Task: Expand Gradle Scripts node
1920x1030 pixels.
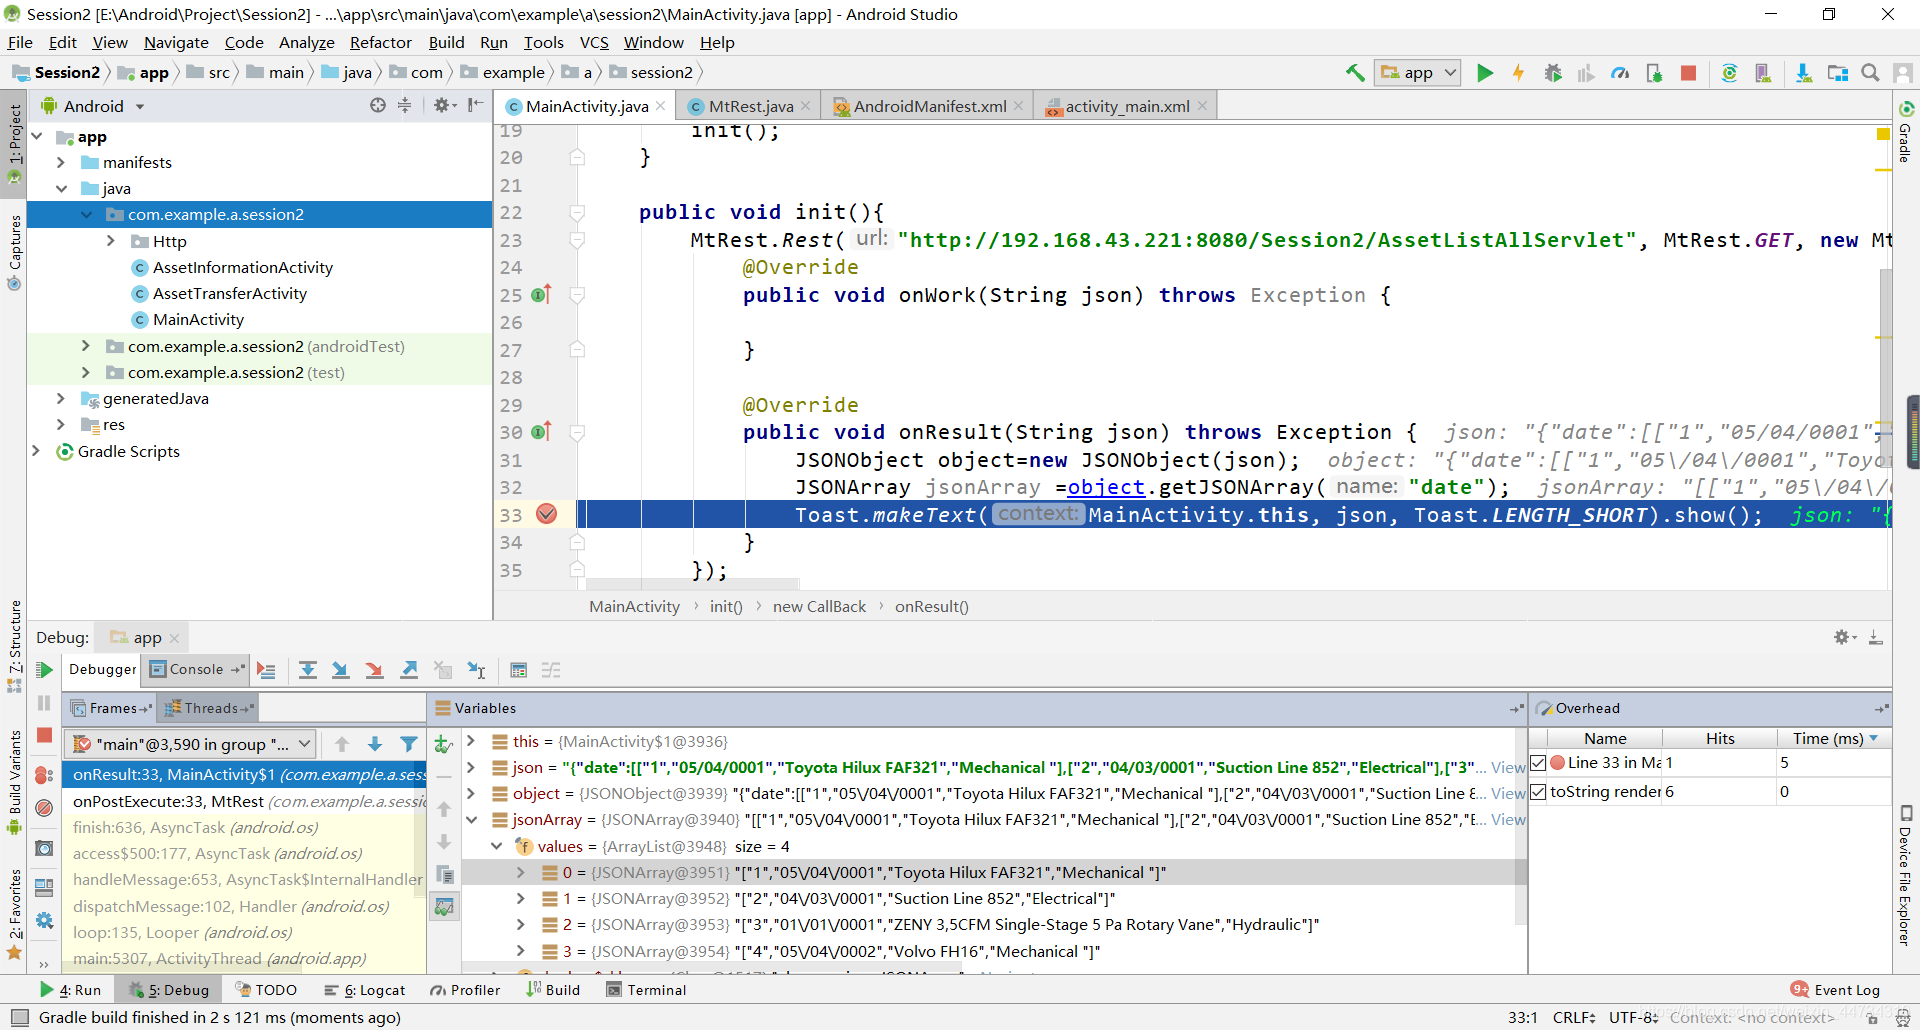Action: point(36,451)
